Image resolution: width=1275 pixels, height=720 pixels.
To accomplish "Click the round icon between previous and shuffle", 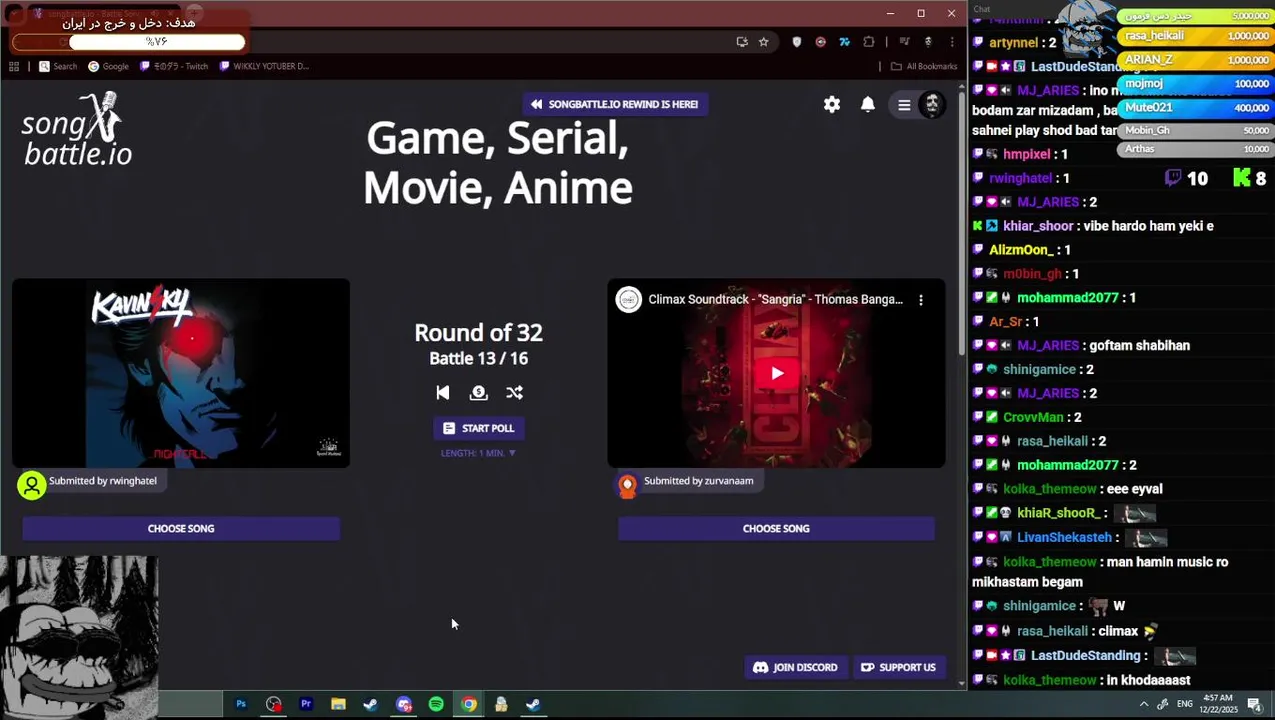I will point(478,393).
